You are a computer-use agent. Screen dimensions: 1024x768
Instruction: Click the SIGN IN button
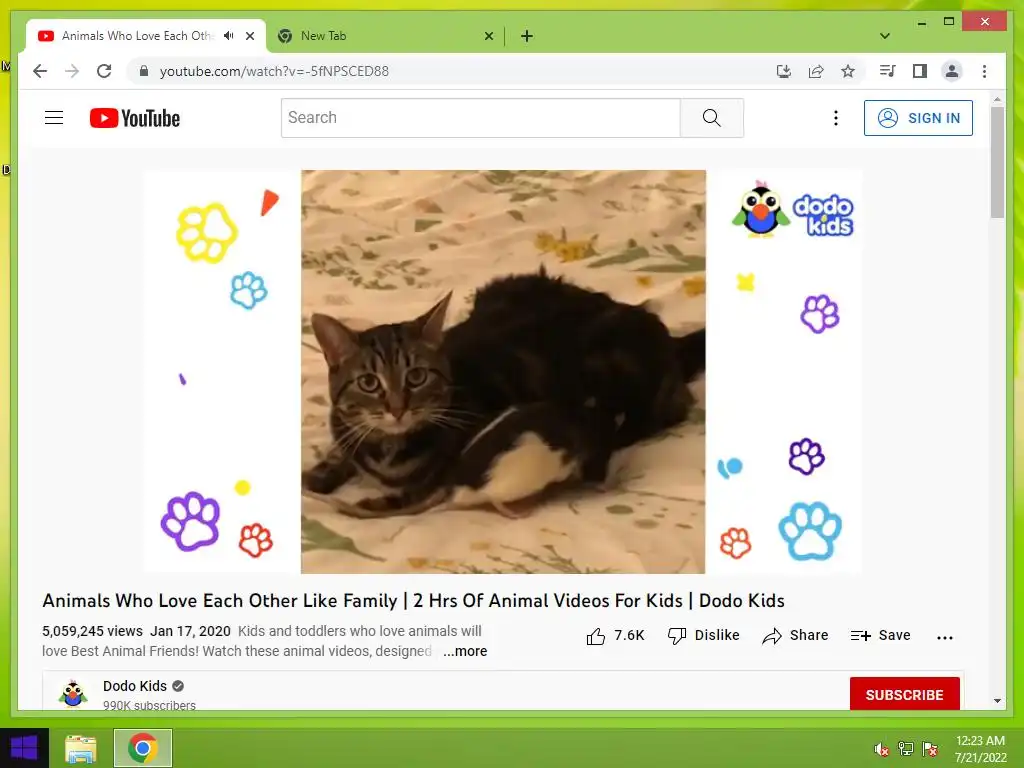click(x=918, y=118)
